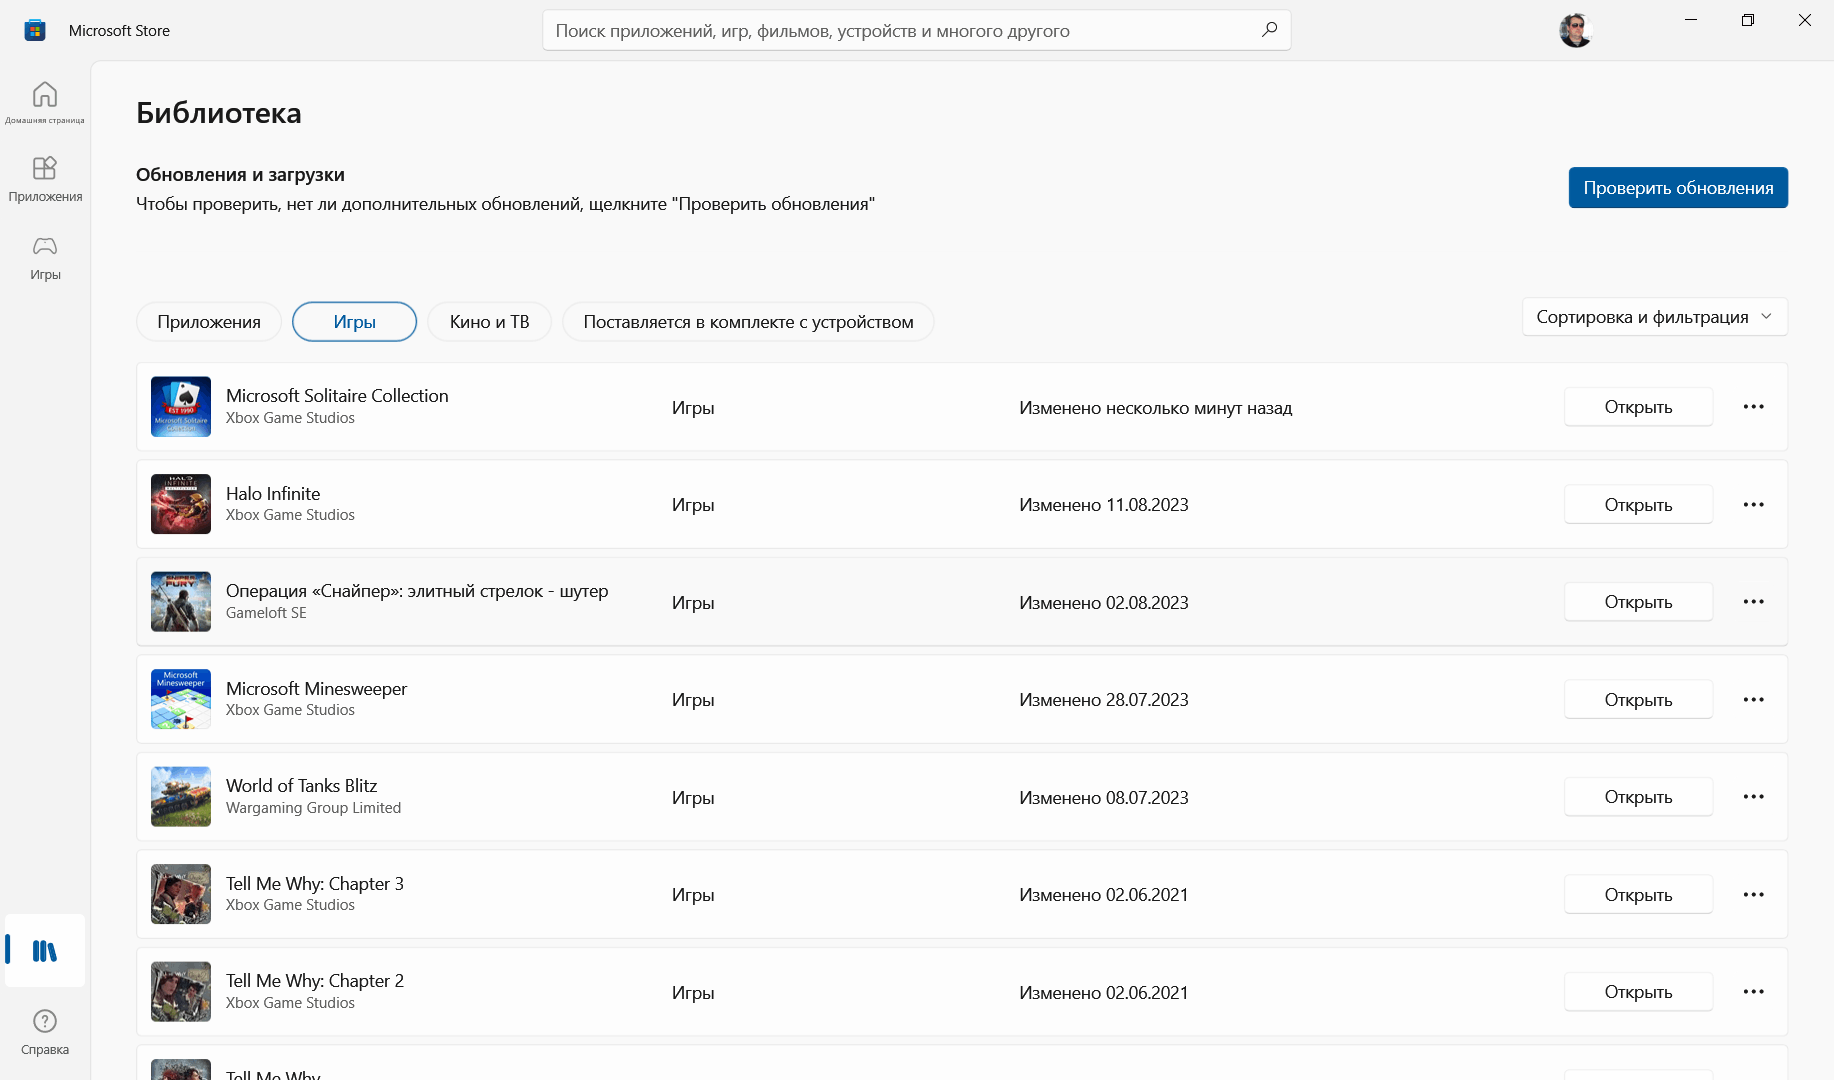Launch Tell Me Why: Chapter 3
The image size is (1834, 1080).
(x=1638, y=895)
